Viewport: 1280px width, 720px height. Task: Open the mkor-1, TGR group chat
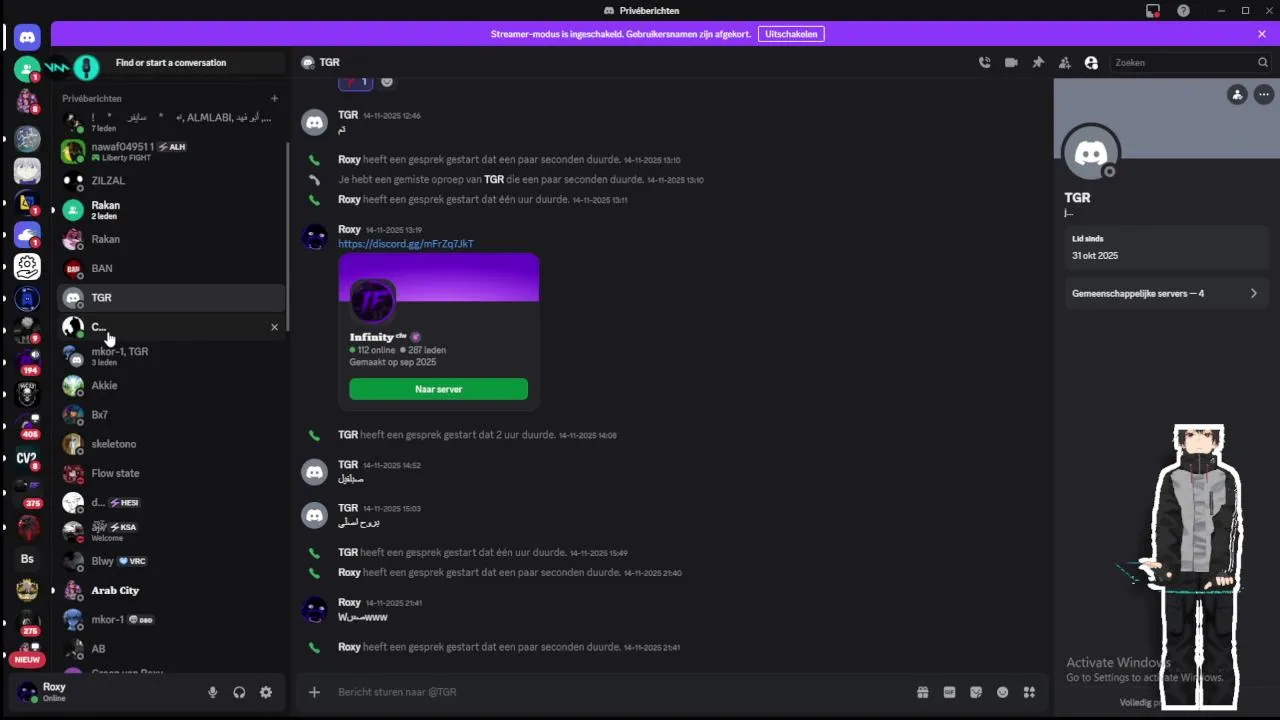172,356
